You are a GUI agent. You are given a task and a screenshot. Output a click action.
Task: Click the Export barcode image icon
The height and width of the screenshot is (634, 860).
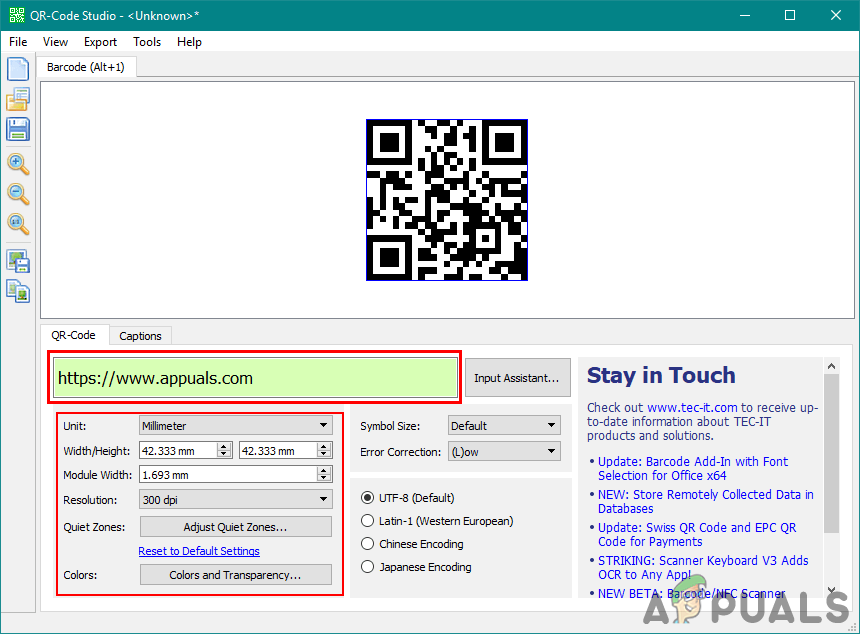(x=18, y=261)
